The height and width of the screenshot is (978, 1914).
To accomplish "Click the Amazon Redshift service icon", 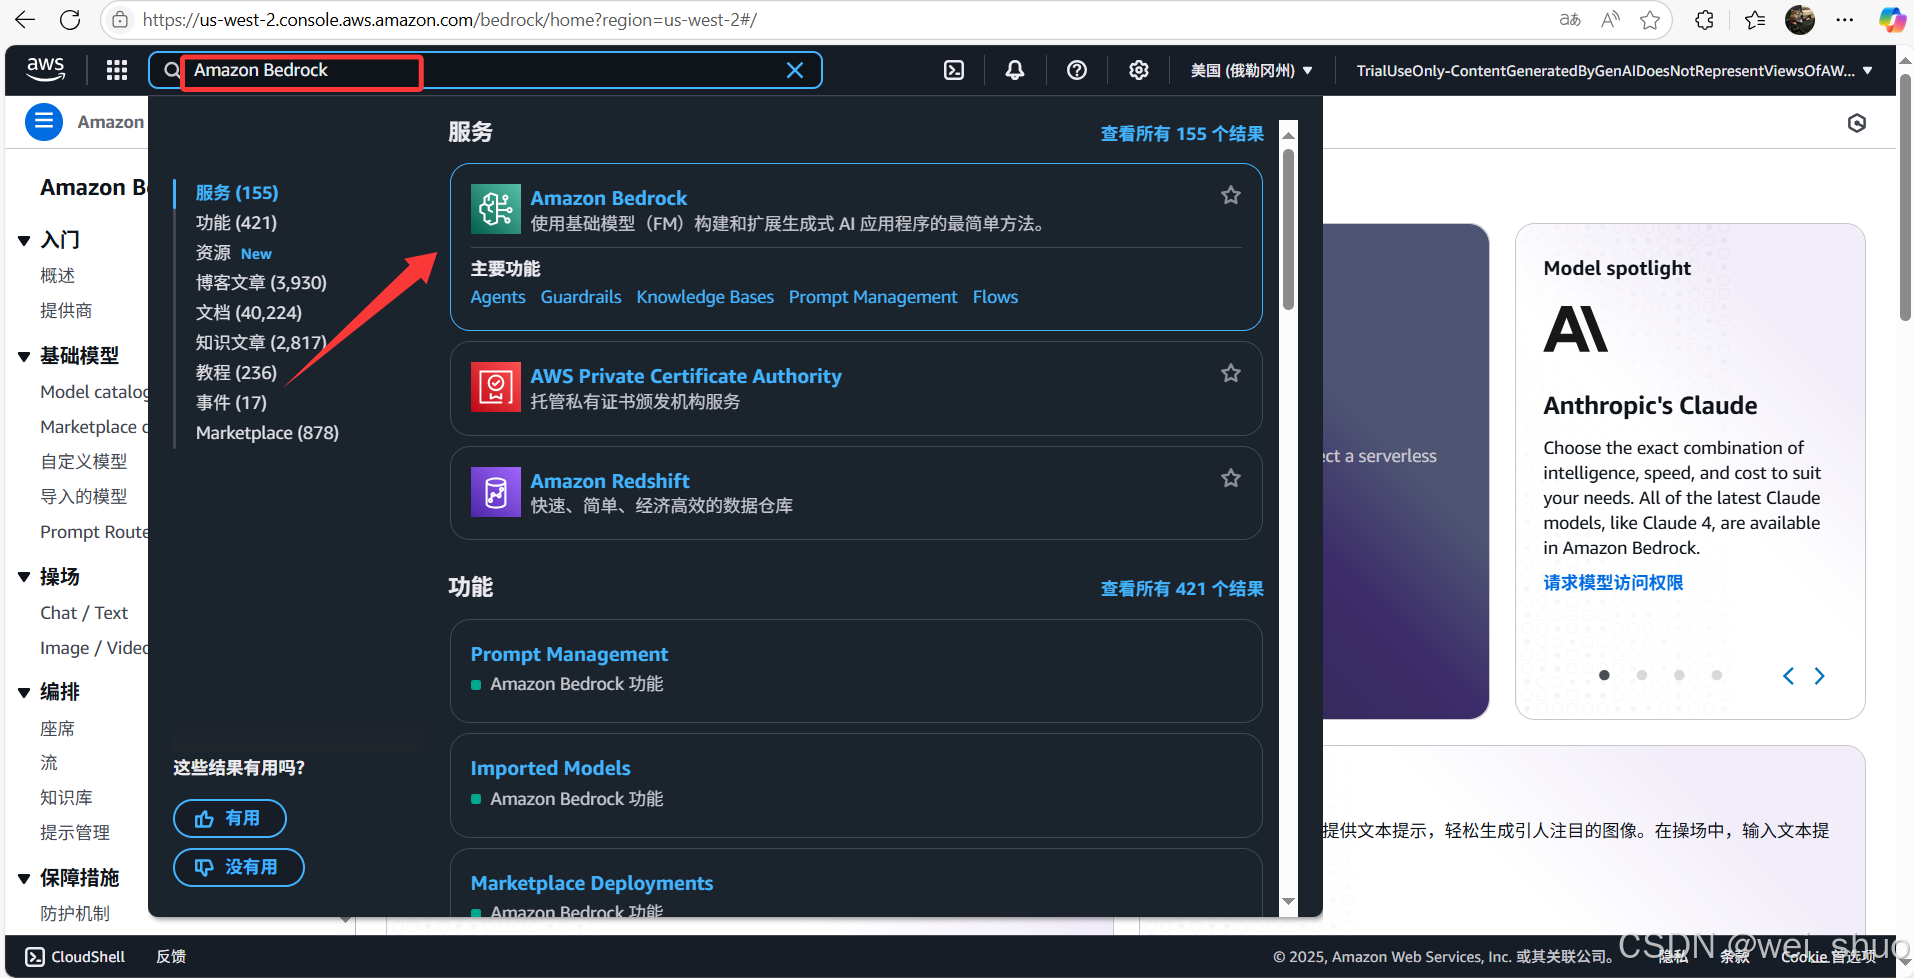I will tap(496, 492).
